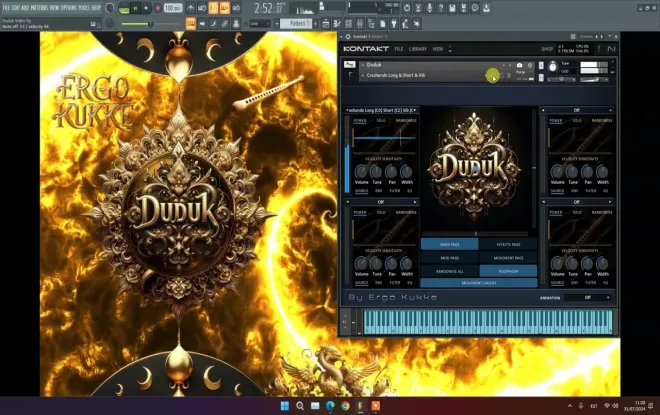Click the RANDOMISE ALL button
Image resolution: width=660 pixels, height=415 pixels.
(450, 271)
